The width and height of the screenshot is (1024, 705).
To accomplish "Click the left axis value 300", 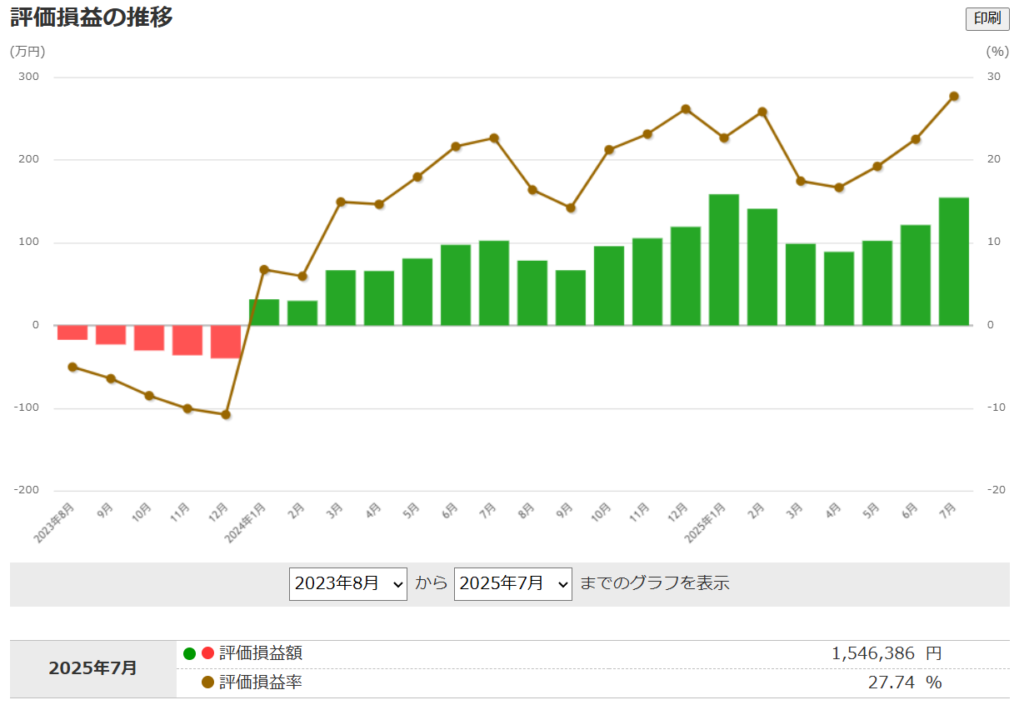I will coord(29,76).
